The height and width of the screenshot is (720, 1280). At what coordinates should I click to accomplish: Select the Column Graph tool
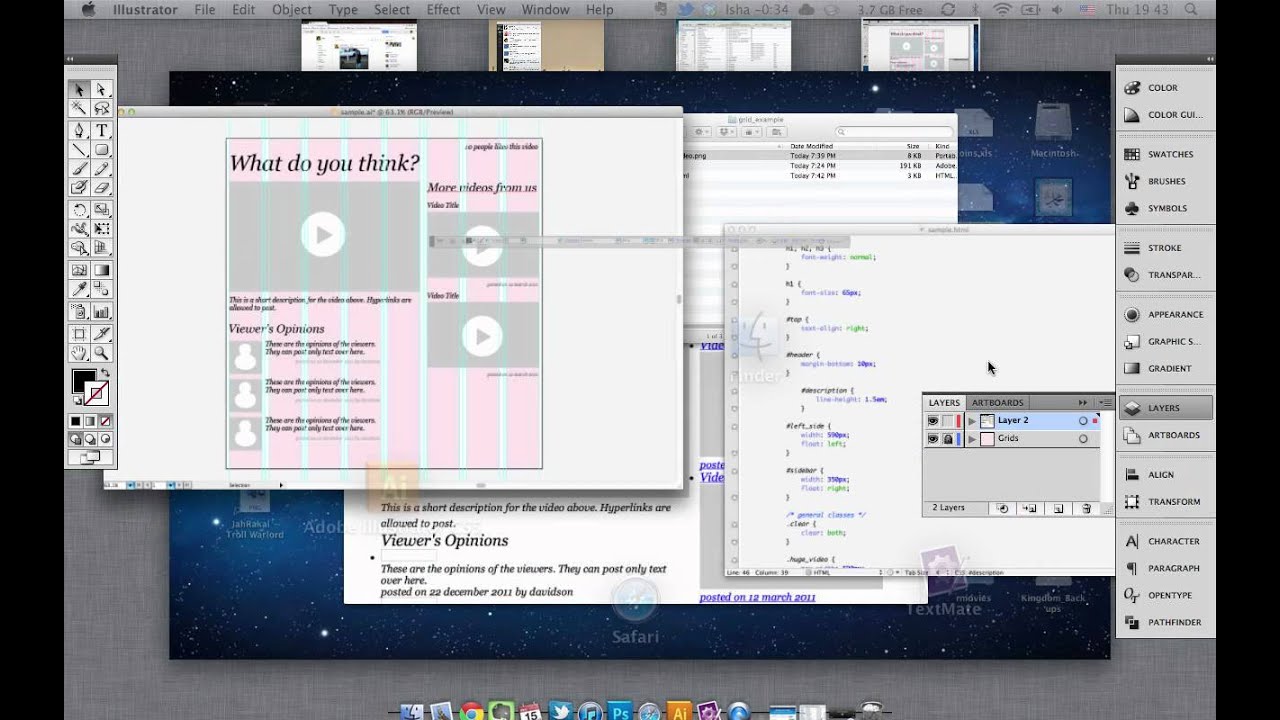103,313
